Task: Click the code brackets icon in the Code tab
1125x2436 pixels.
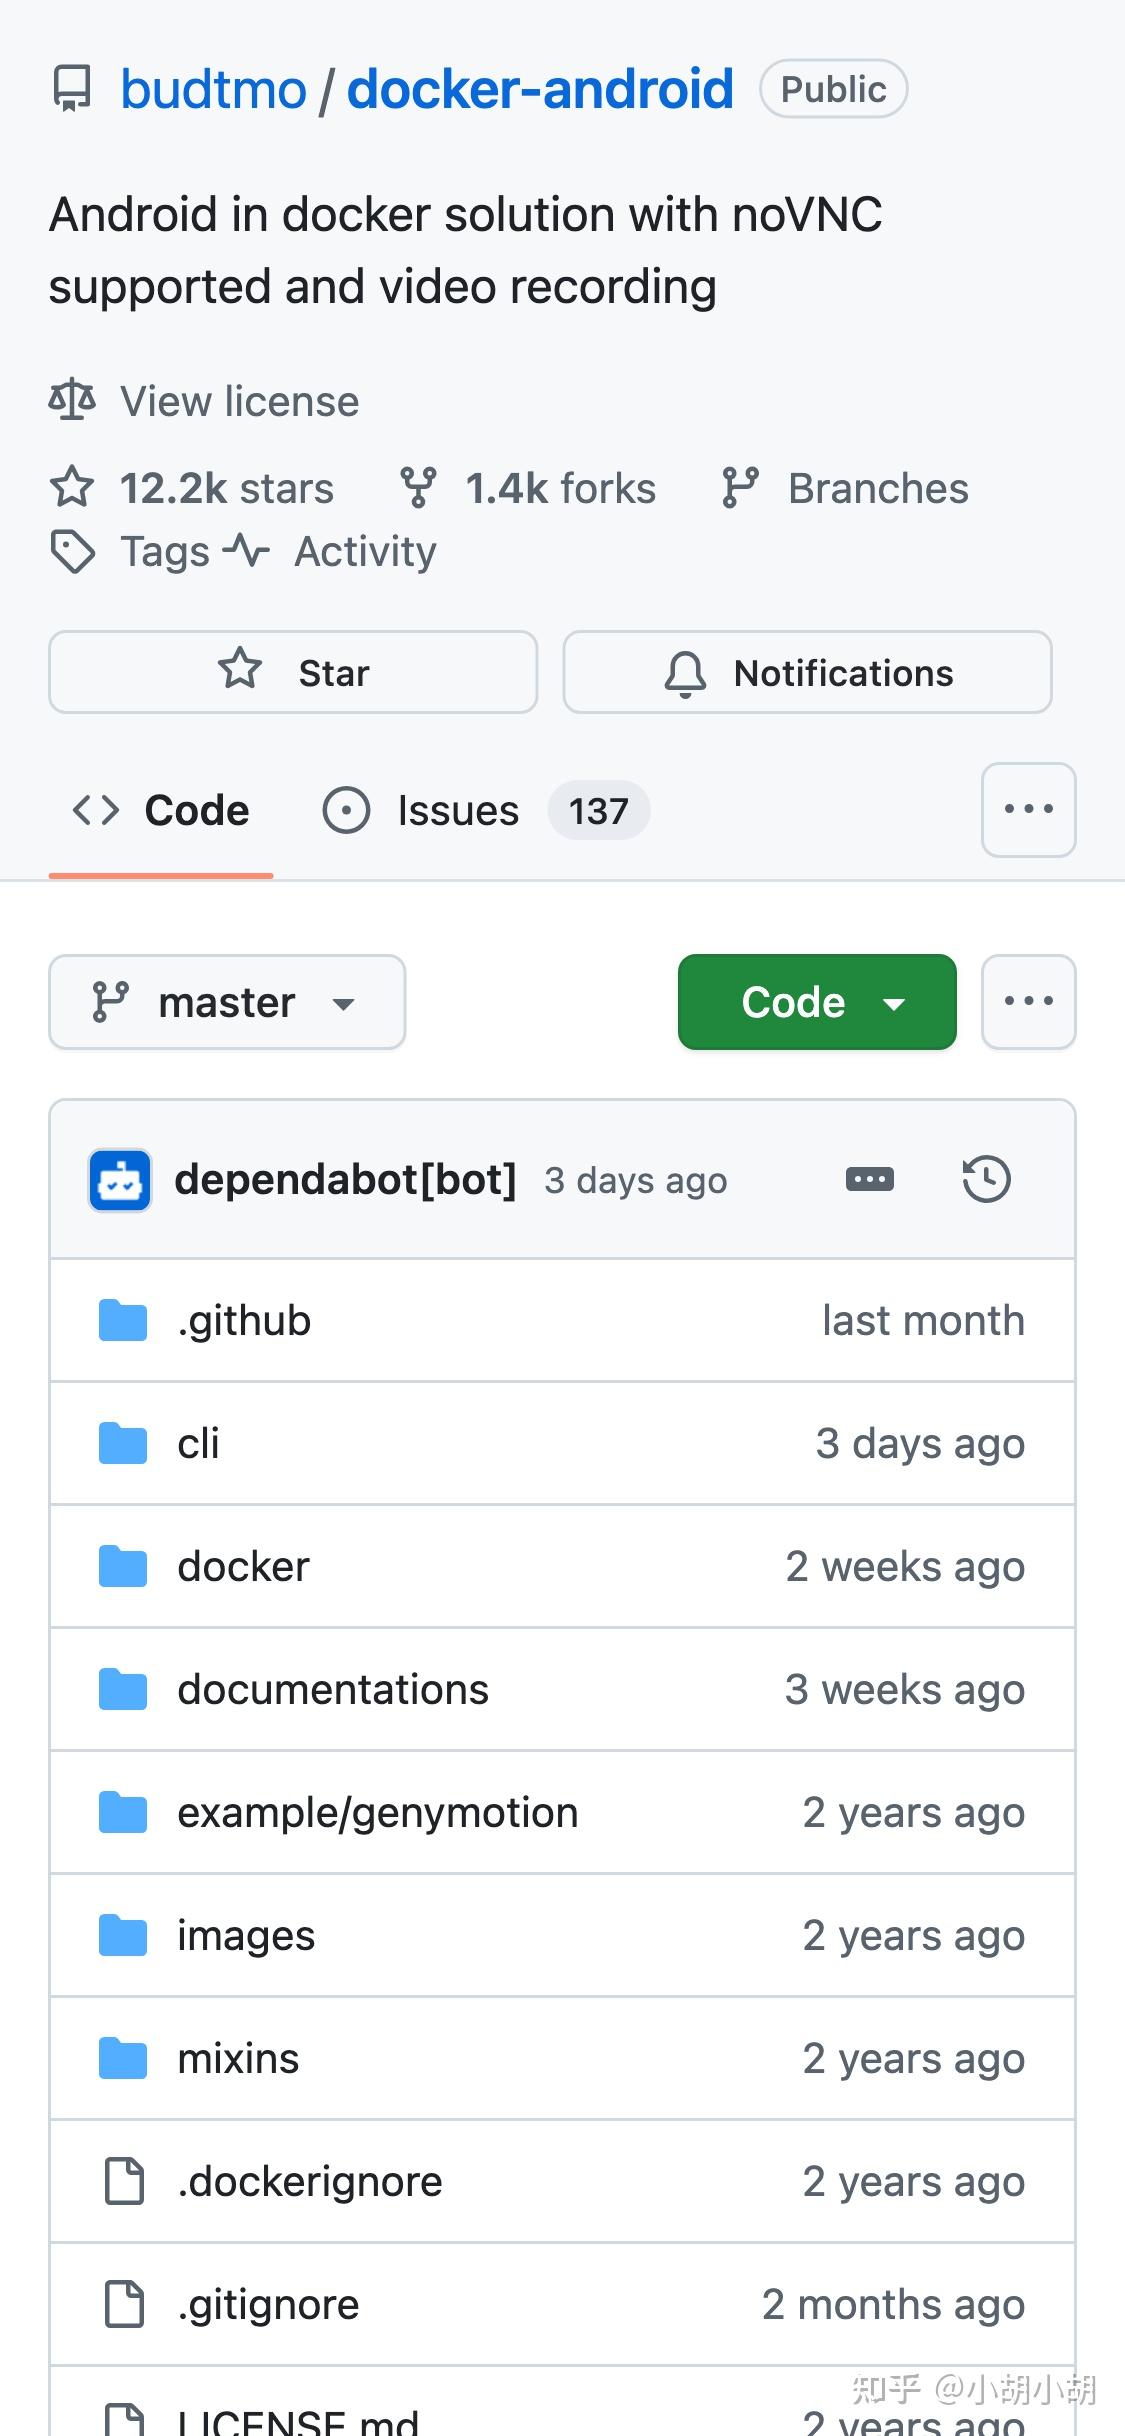Action: (96, 810)
